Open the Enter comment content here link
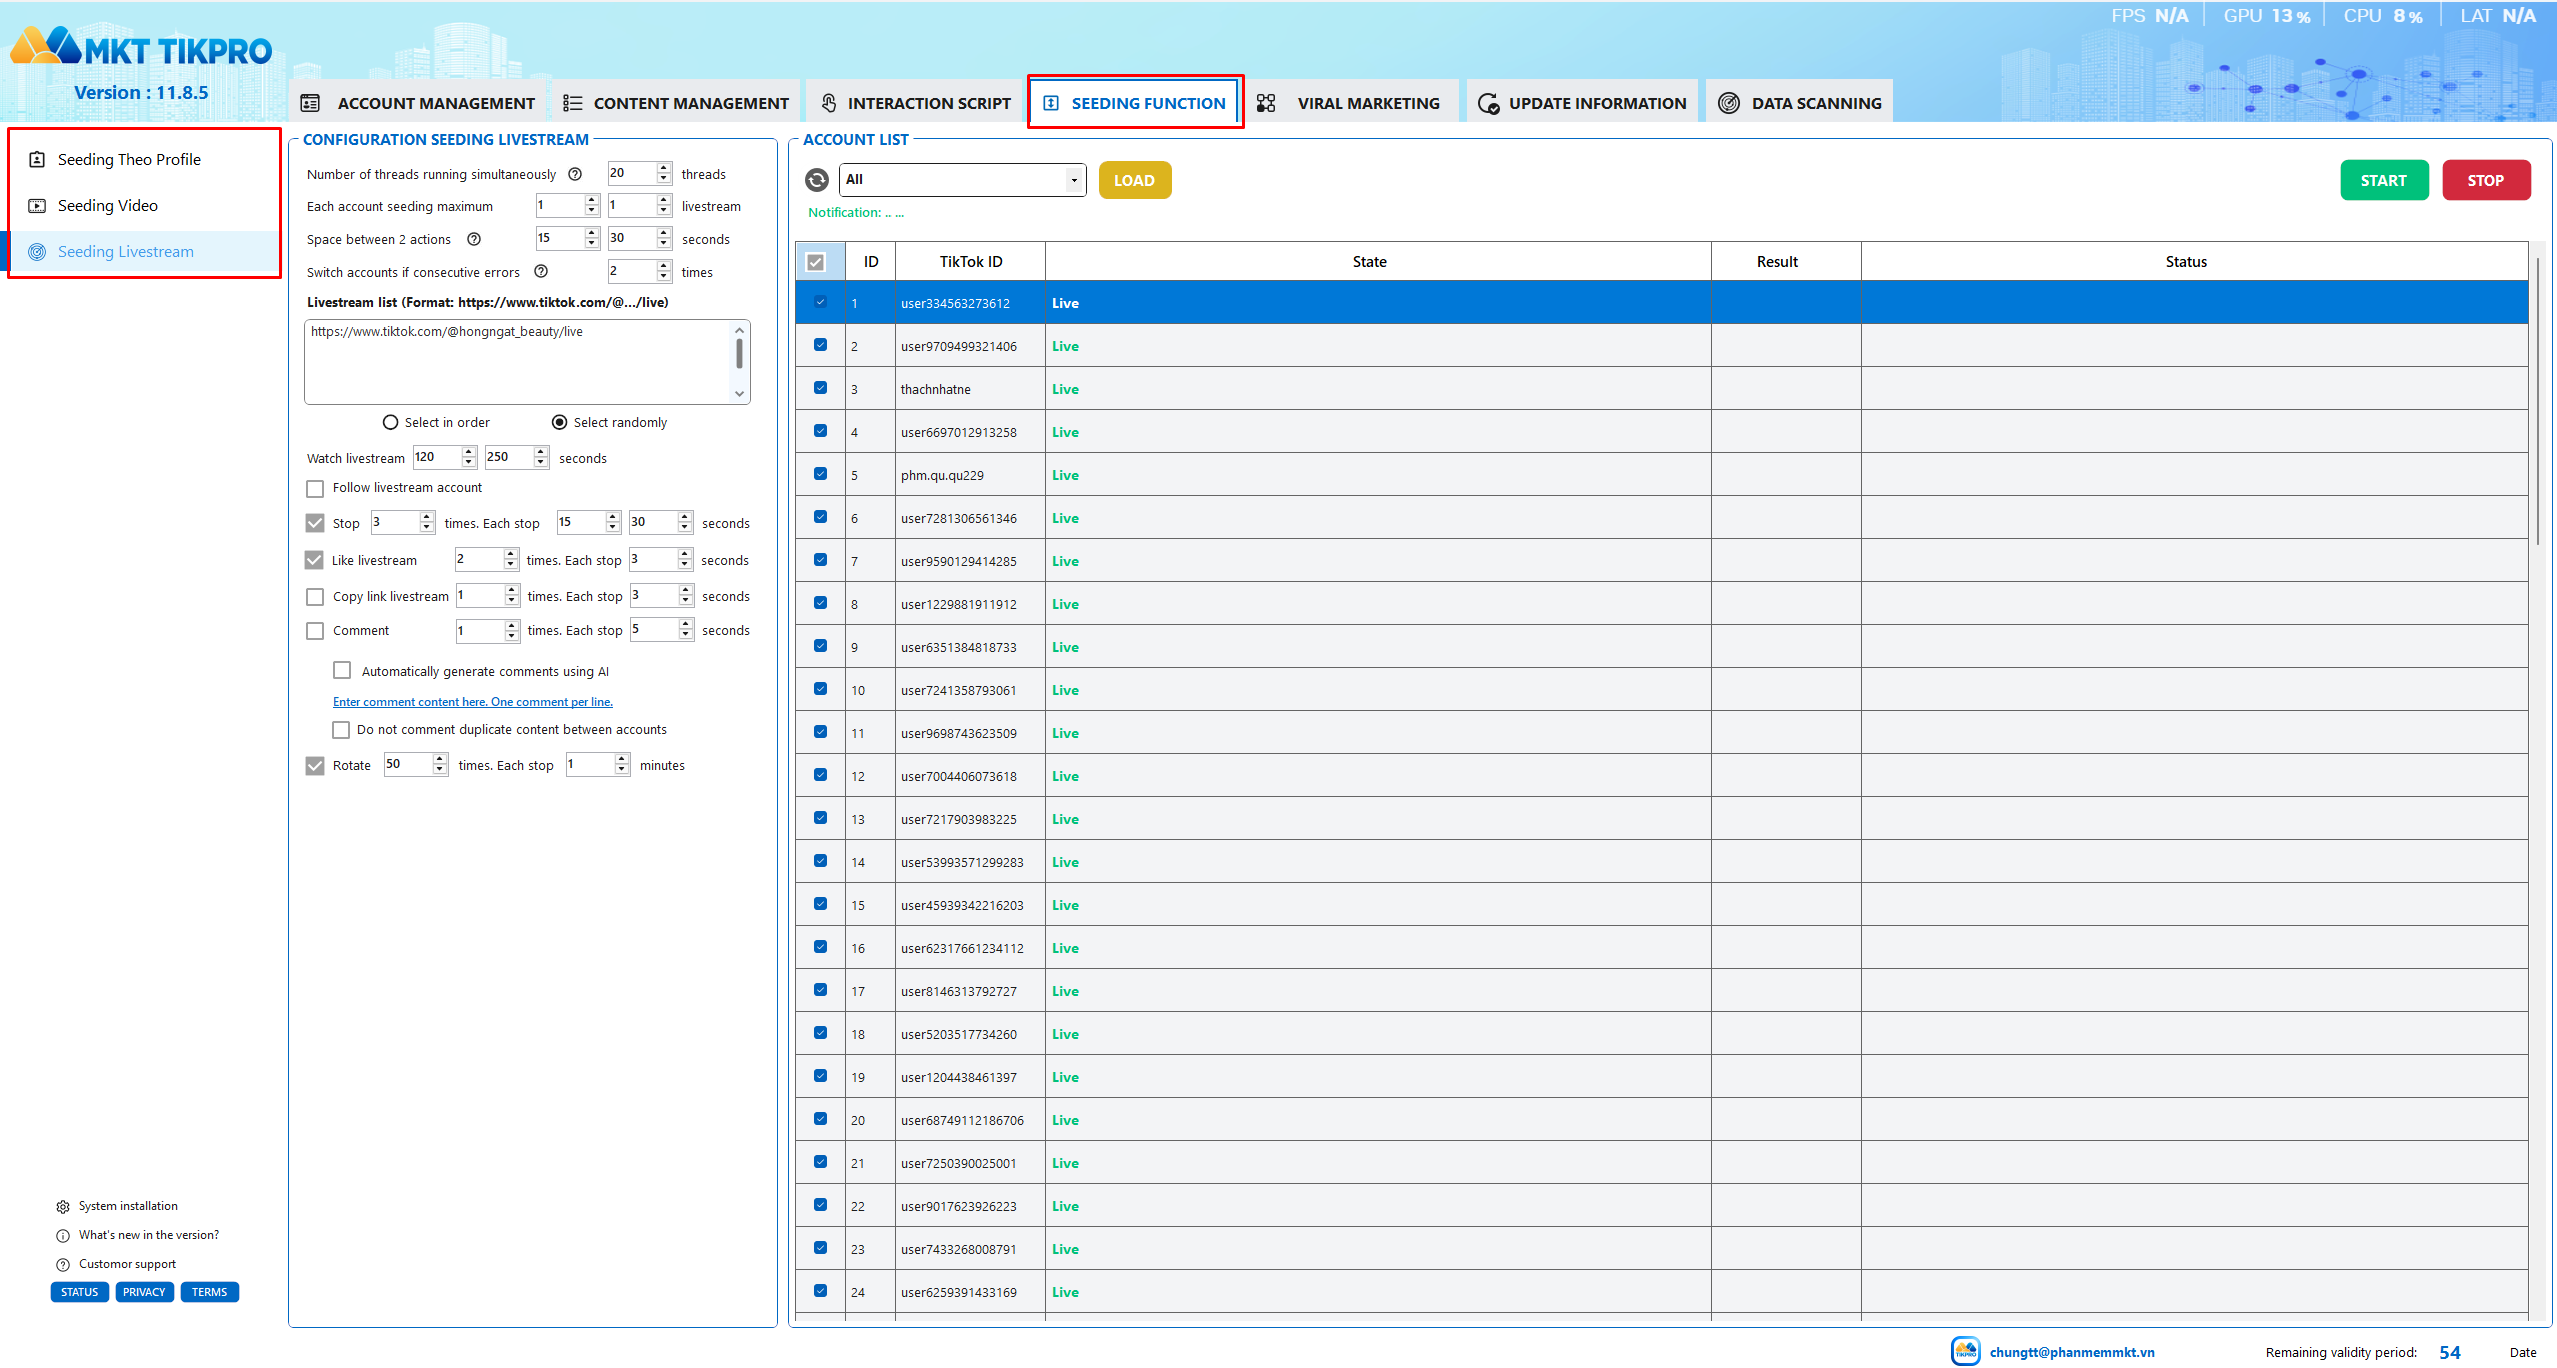 tap(473, 702)
